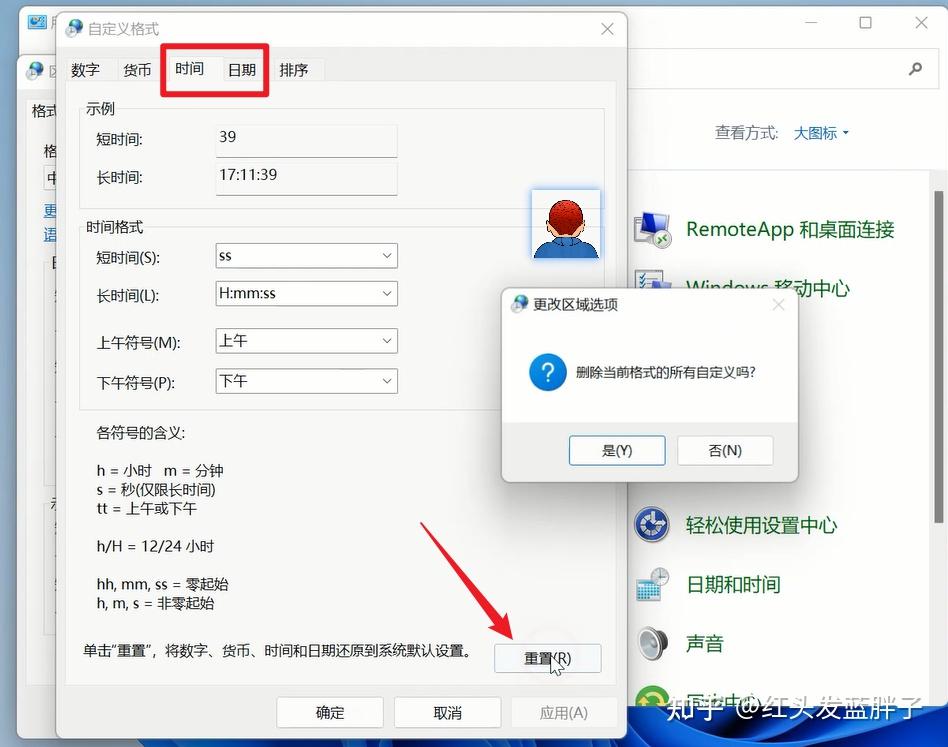Click the 短时间 example field showing 39
948x747 pixels.
[x=307, y=141]
